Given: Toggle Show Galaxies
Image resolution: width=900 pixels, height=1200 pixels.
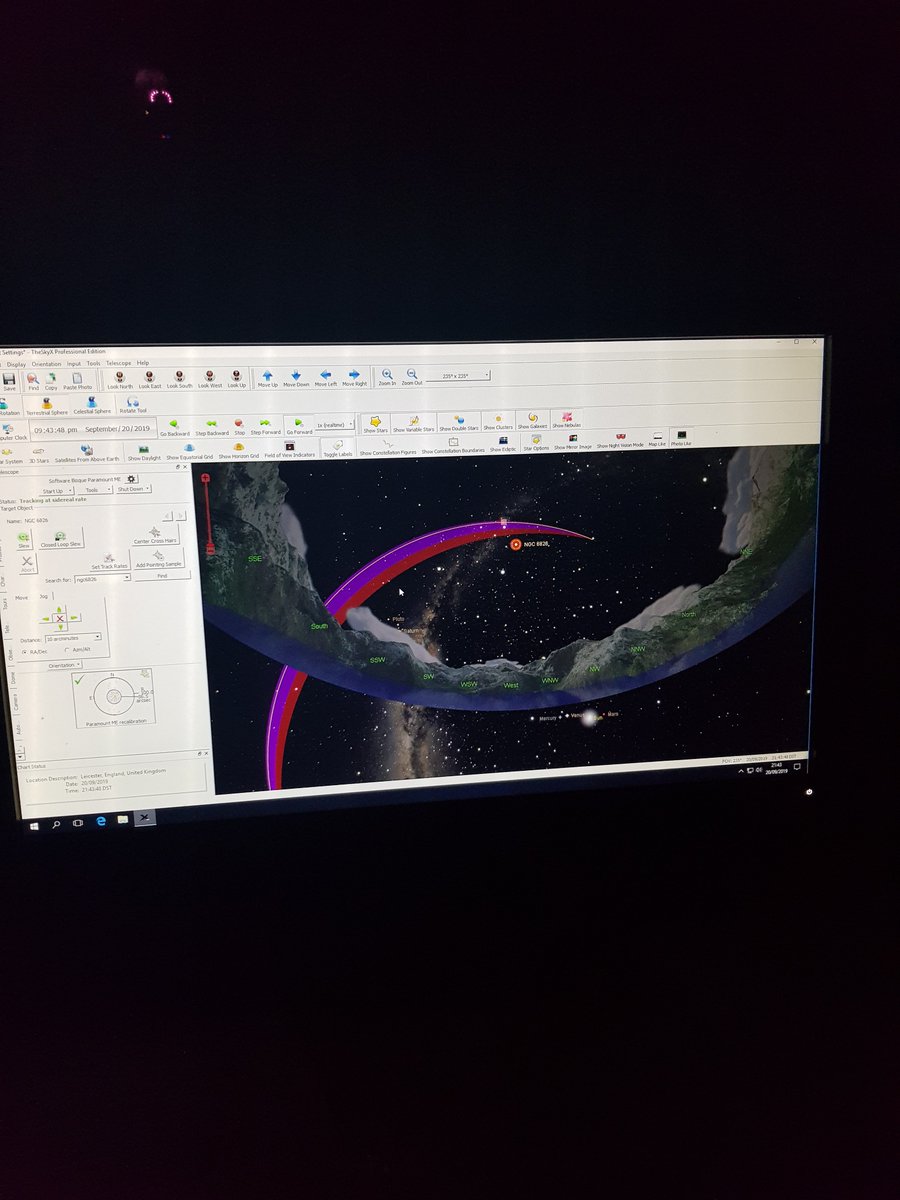Looking at the screenshot, I should tap(532, 421).
